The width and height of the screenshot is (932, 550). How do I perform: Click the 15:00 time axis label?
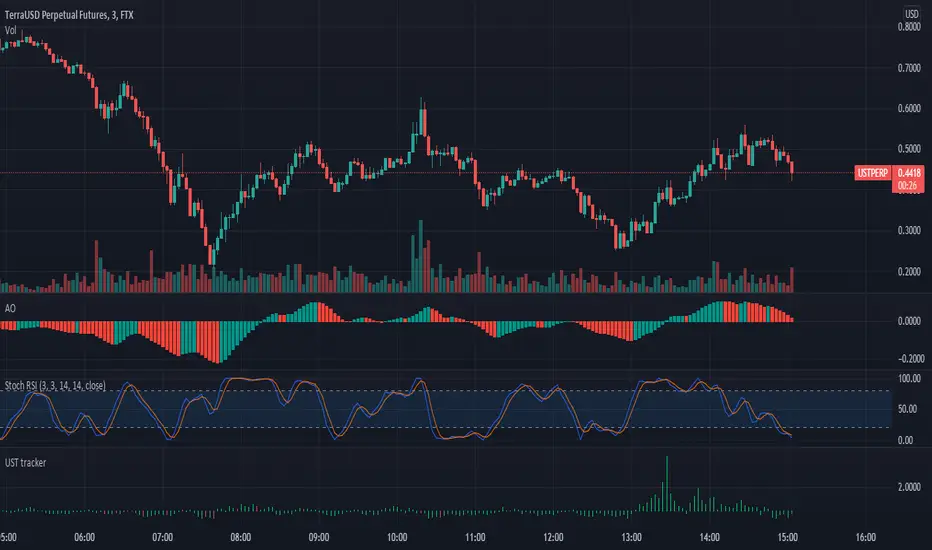click(x=788, y=538)
